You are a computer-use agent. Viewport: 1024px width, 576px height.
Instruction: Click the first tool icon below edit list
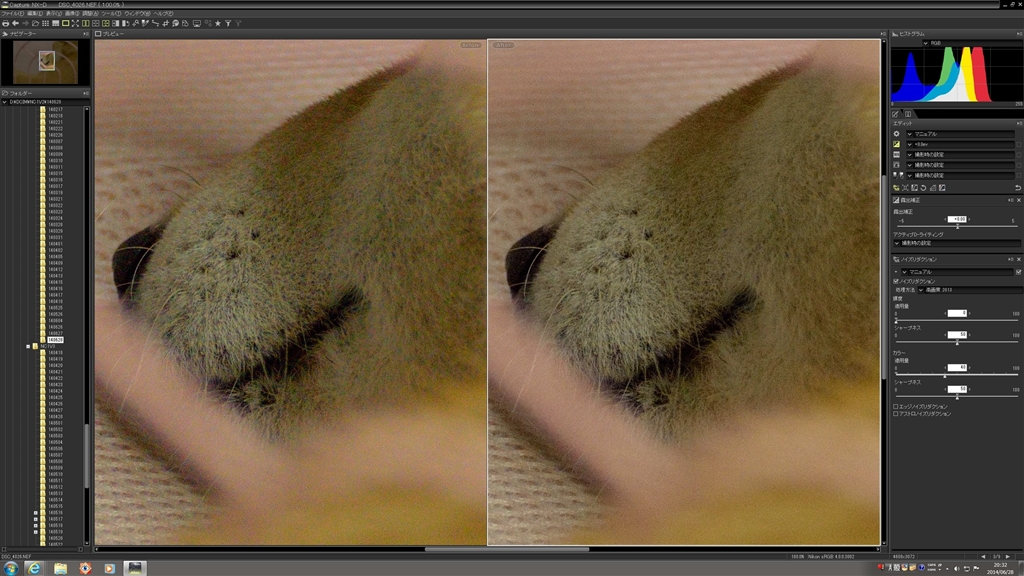coord(896,188)
